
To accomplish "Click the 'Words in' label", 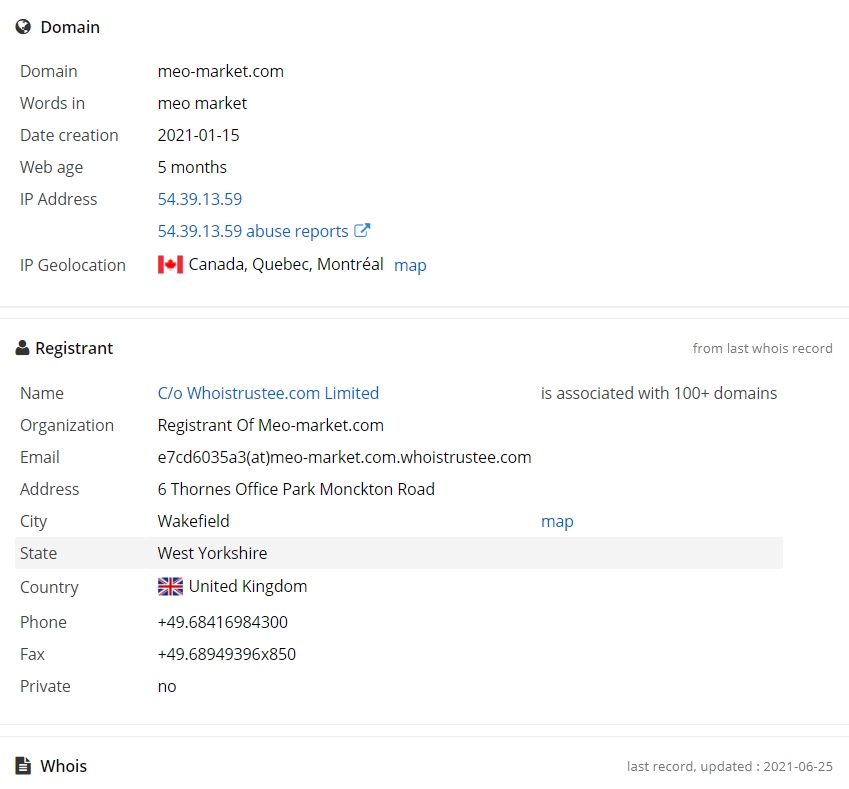I will click(x=53, y=103).
